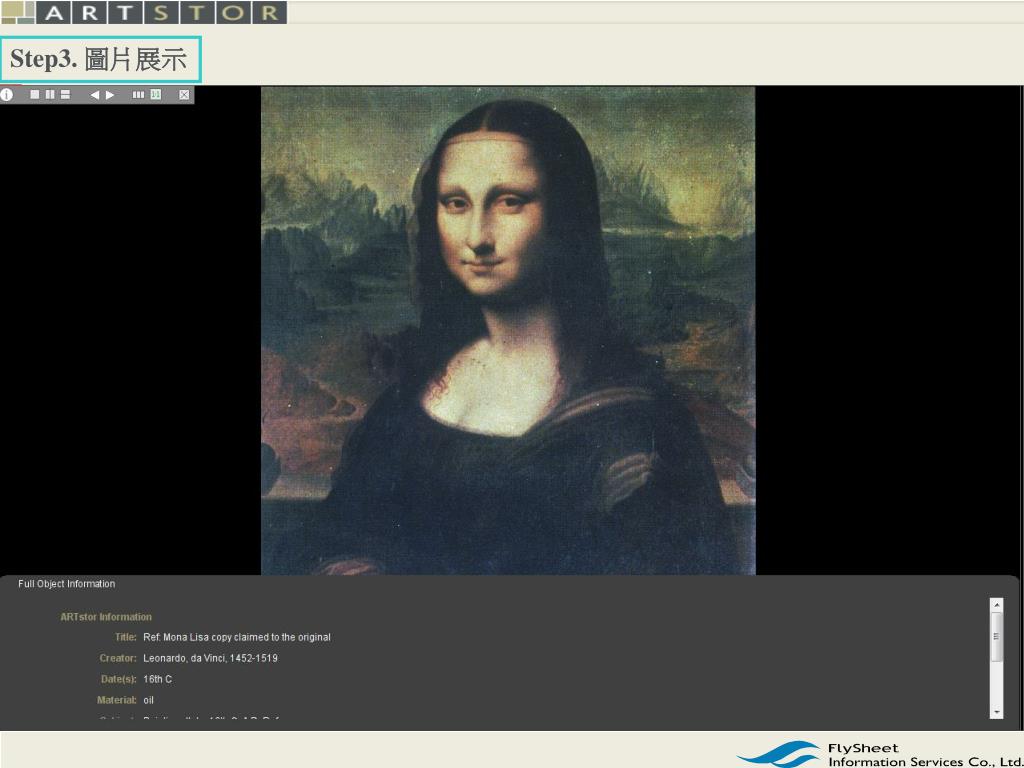The height and width of the screenshot is (768, 1024).
Task: Click title text 'Ref: Mona Lisa copy claimed to the original'
Action: coord(237,637)
